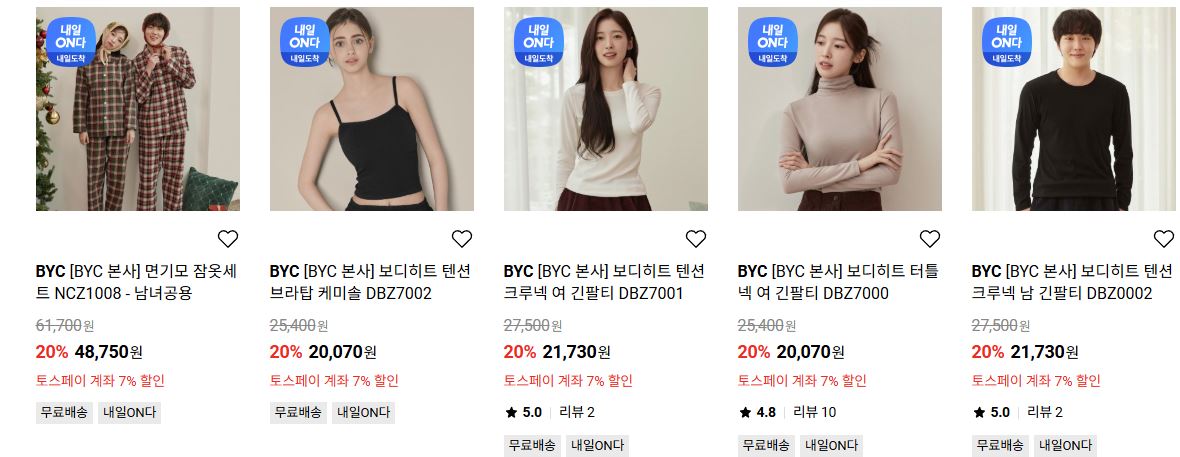The height and width of the screenshot is (457, 1180).
Task: Favorite the plaid pajama set with heart icon
Action: tap(228, 239)
